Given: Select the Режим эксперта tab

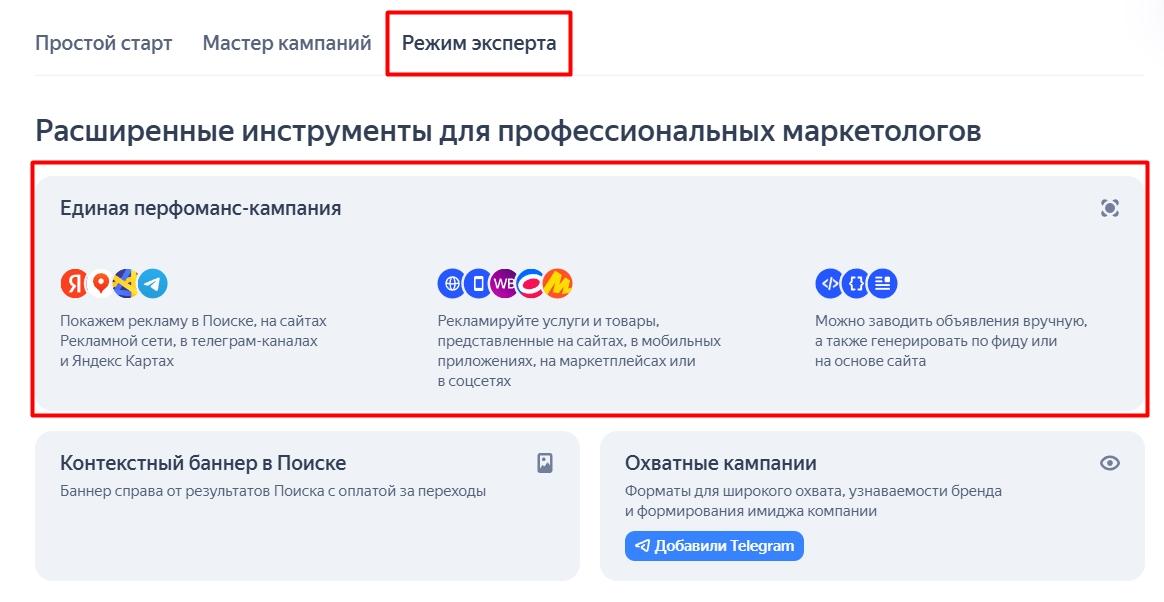Looking at the screenshot, I should [x=479, y=43].
